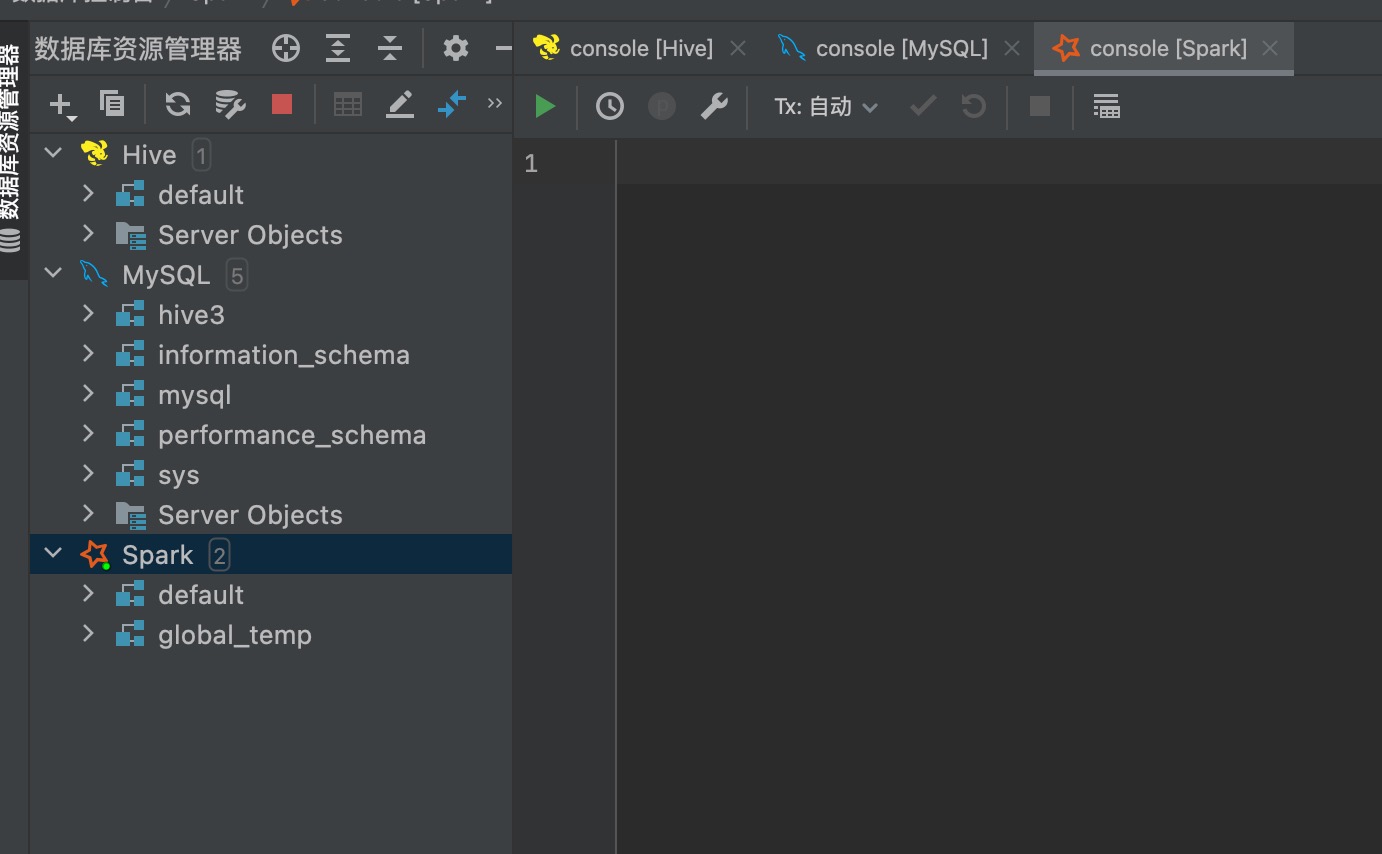Expand the information_schema node
This screenshot has width=1382, height=854.
click(88, 353)
